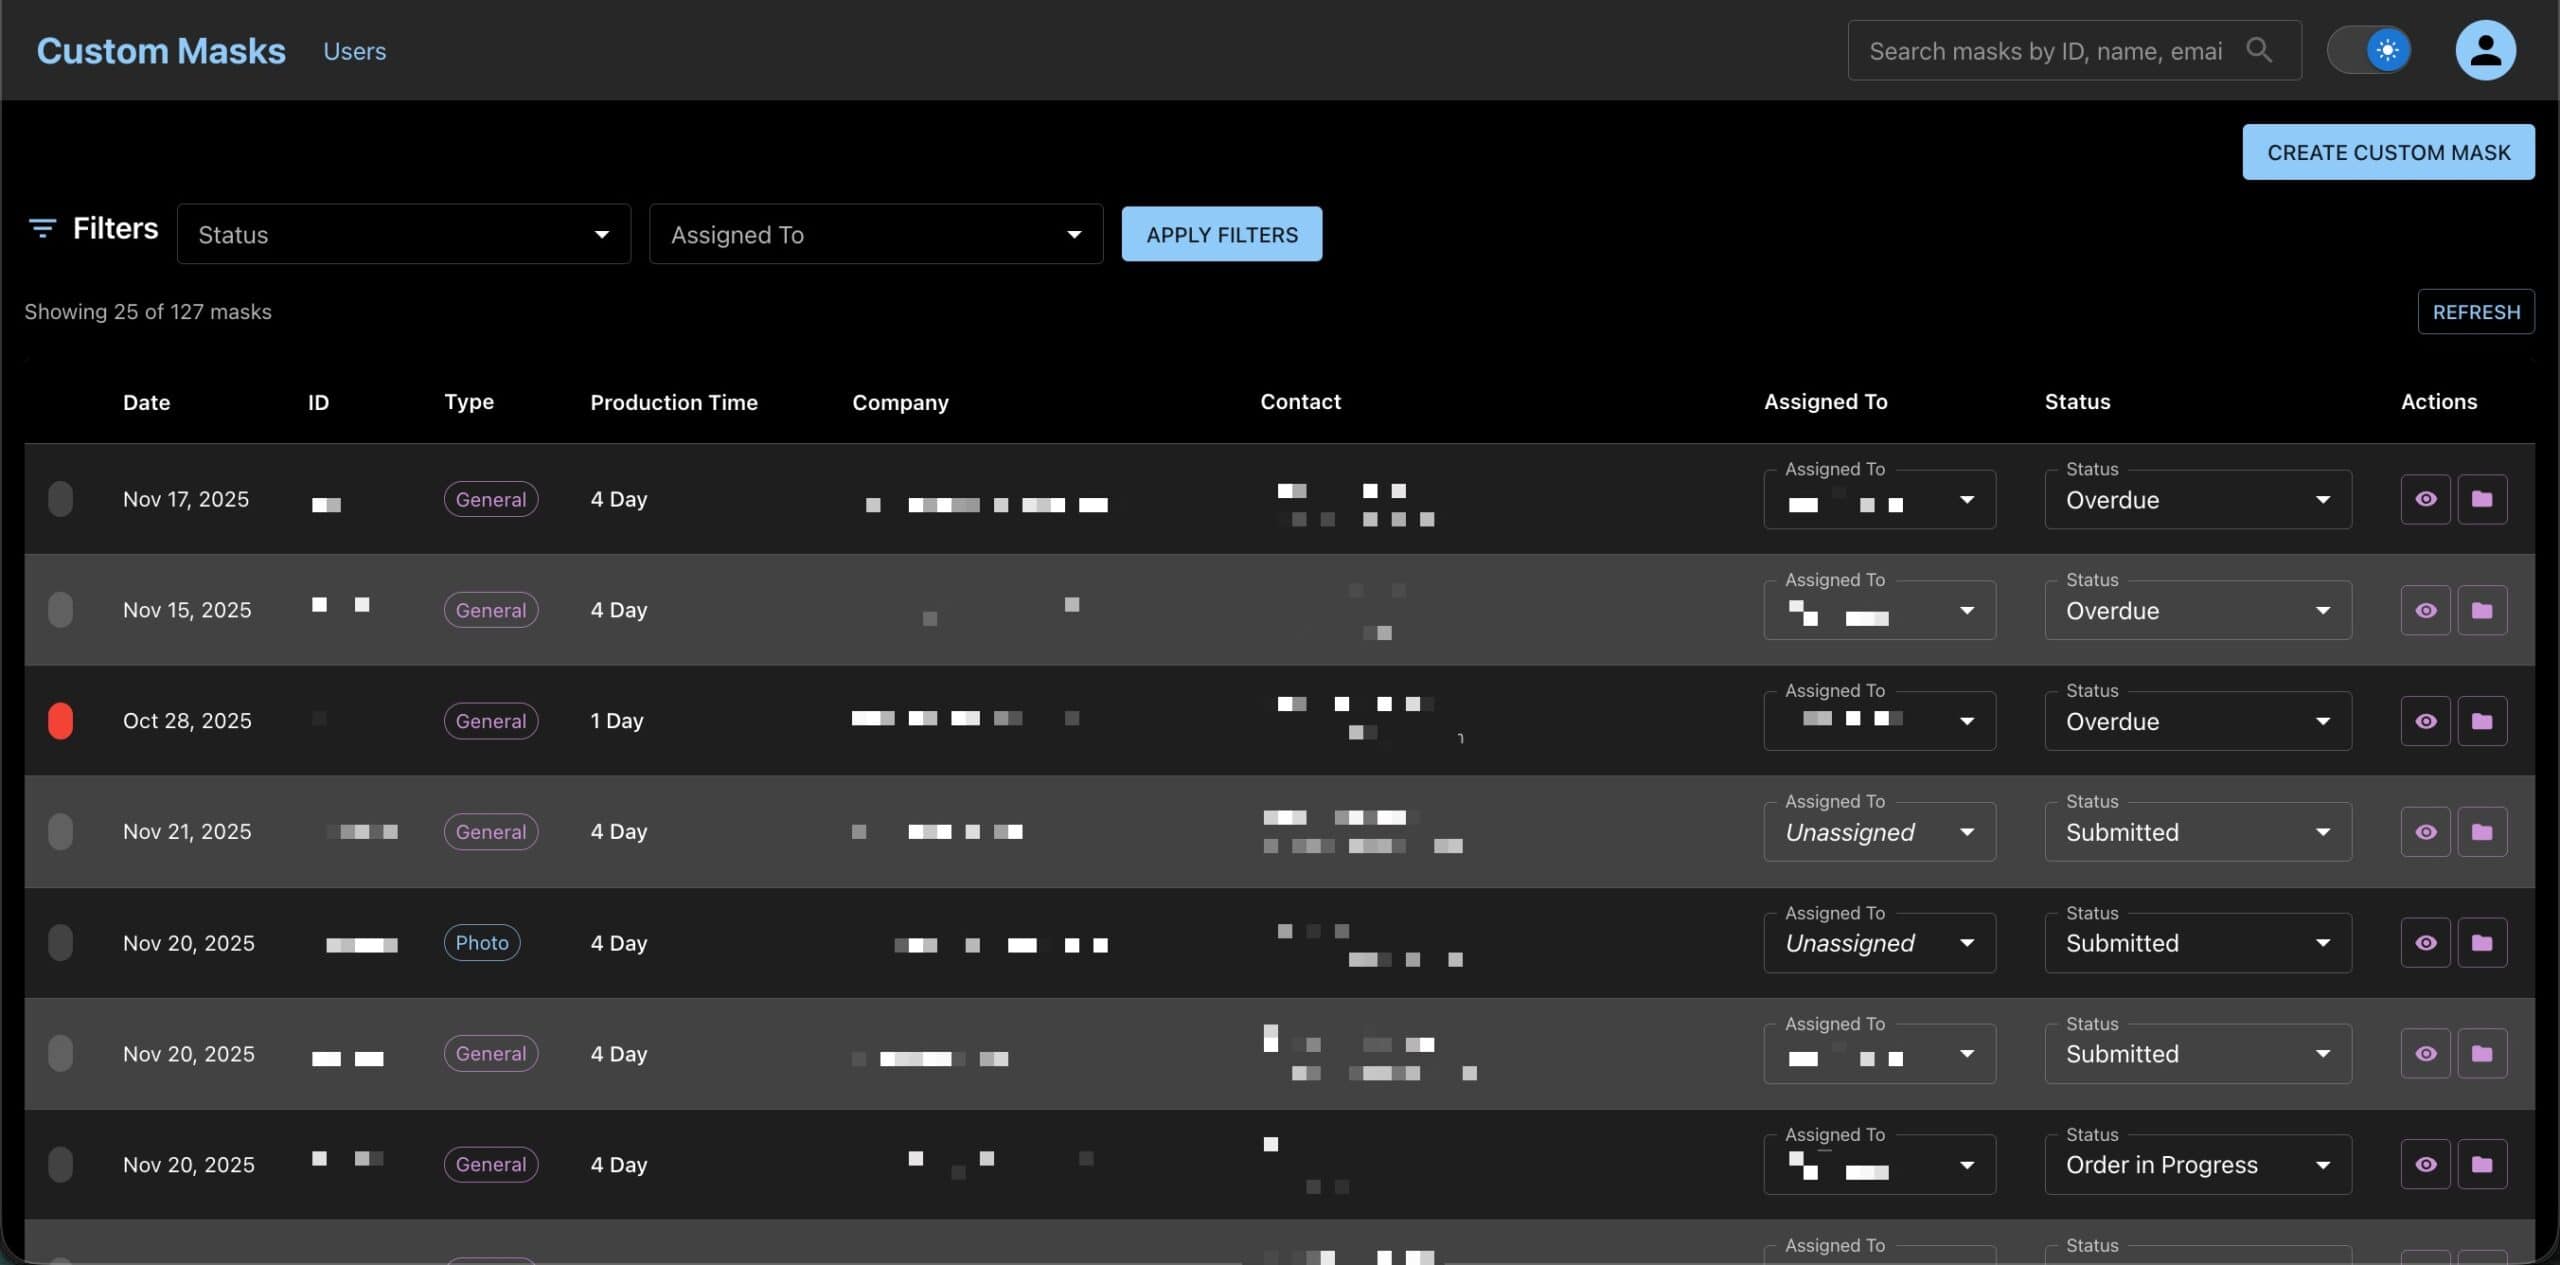2560x1265 pixels.
Task: Open folder for the Order in Progress row
Action: pos(2481,1164)
